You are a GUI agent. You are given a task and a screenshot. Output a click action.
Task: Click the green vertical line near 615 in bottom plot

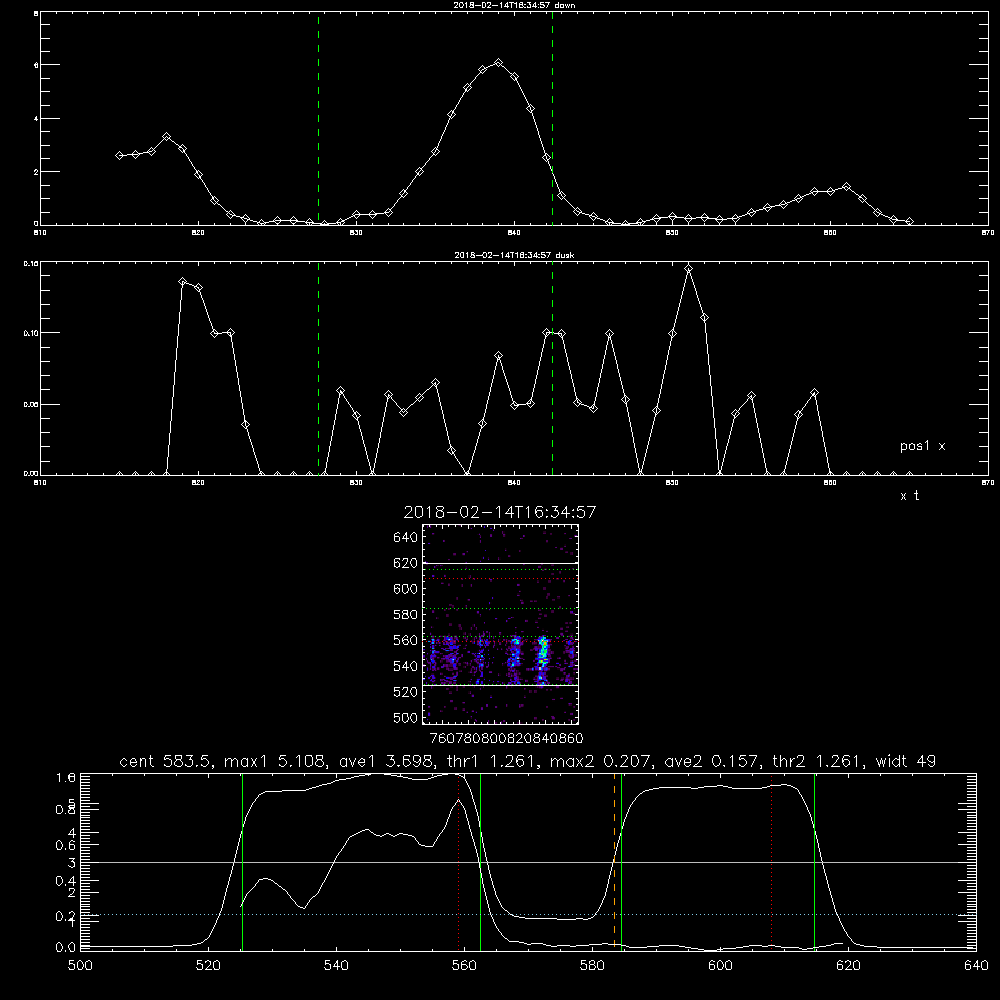[814, 861]
